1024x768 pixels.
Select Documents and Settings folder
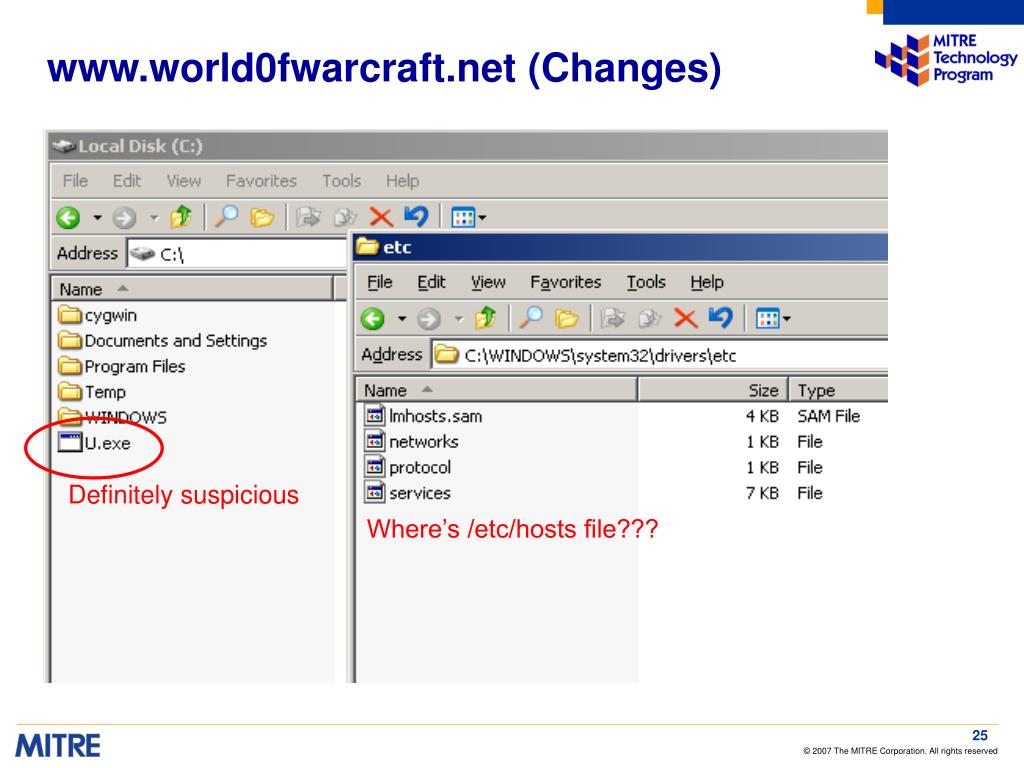[x=163, y=340]
